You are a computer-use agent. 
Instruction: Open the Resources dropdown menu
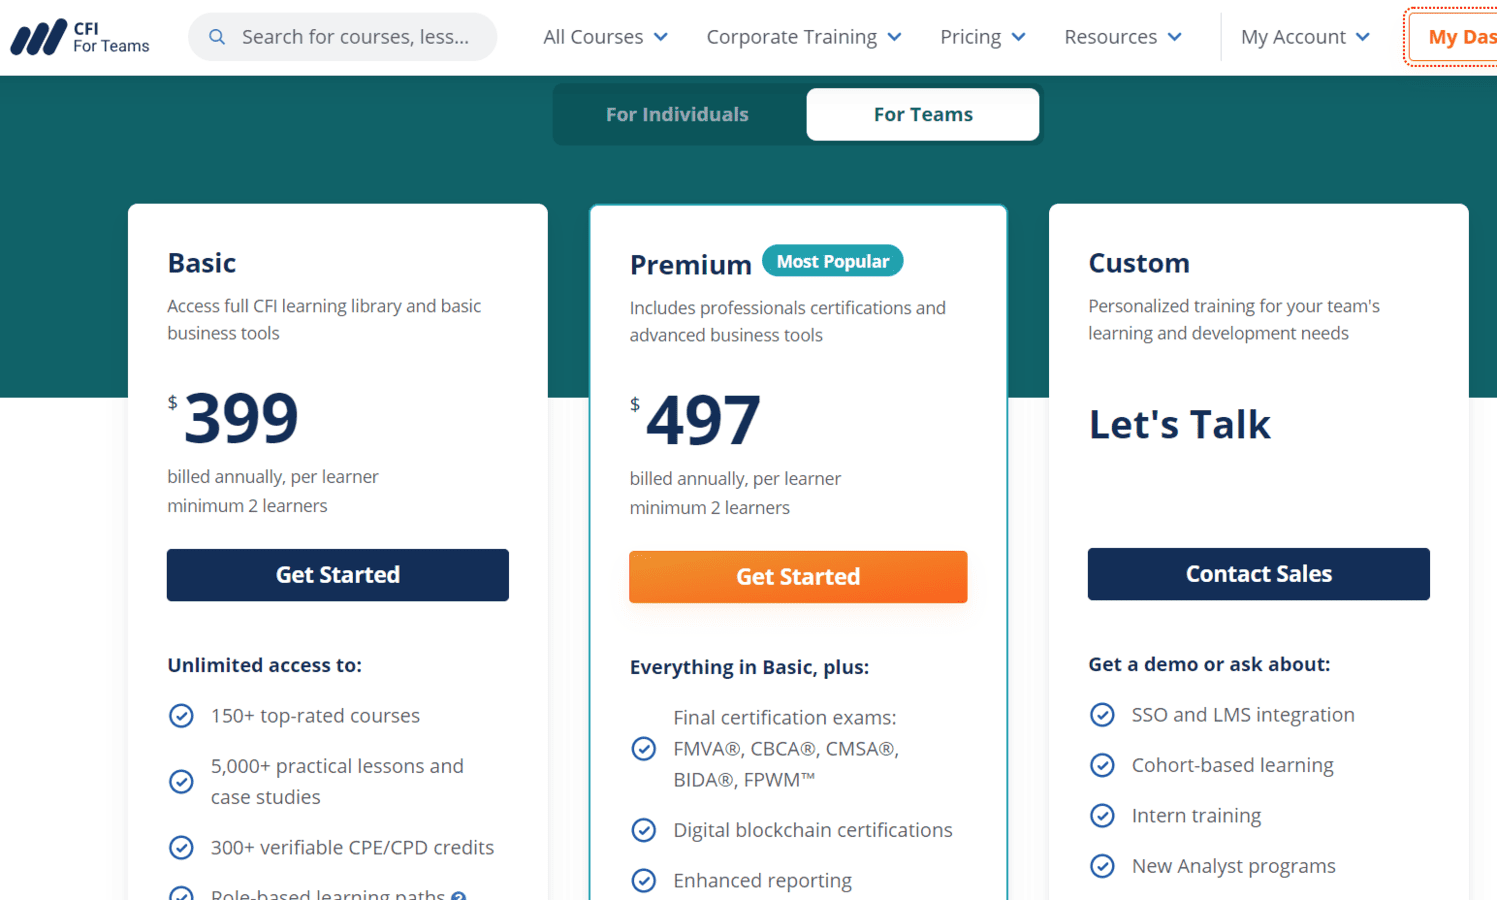(1122, 36)
